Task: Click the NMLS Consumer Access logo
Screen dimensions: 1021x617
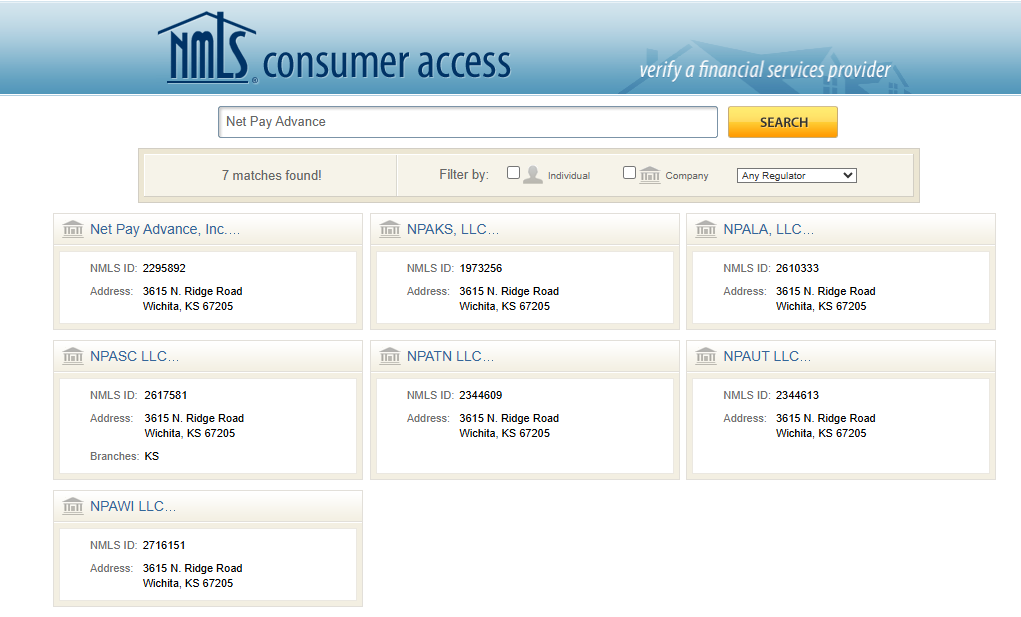Action: pyautogui.click(x=333, y=52)
